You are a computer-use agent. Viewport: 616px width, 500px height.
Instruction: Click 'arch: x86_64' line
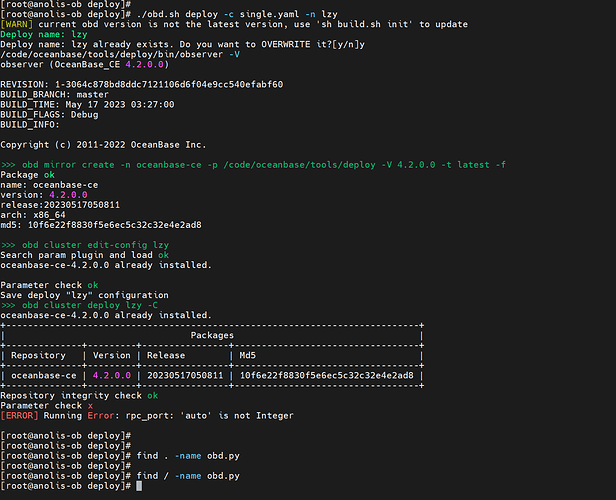pos(33,215)
